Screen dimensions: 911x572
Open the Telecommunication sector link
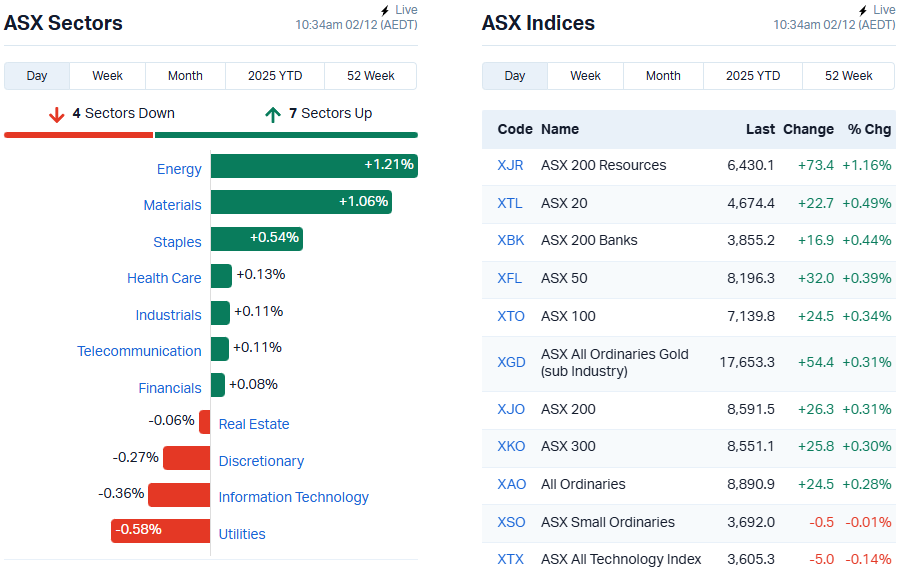coord(139,351)
